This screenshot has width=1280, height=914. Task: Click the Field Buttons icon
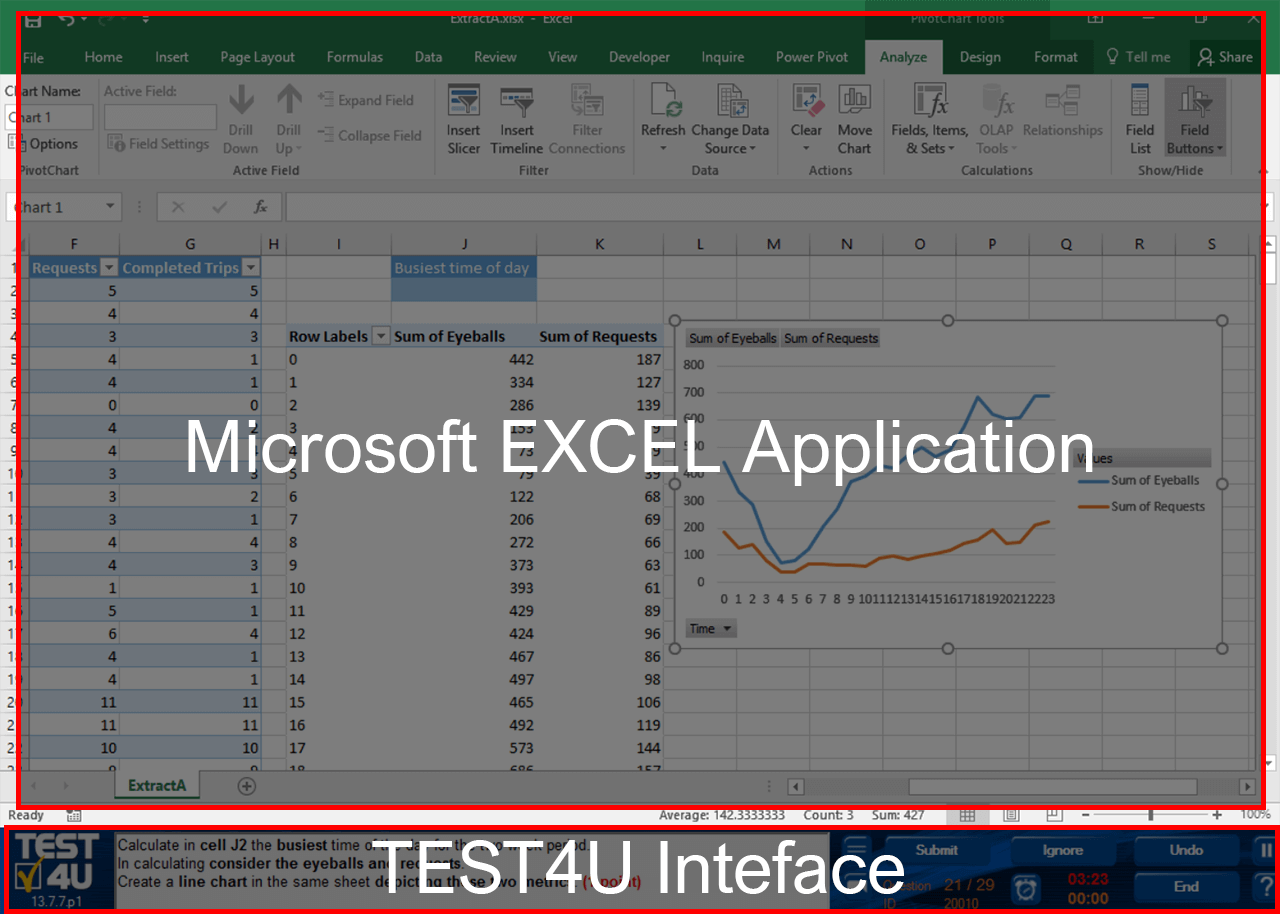click(x=1195, y=101)
